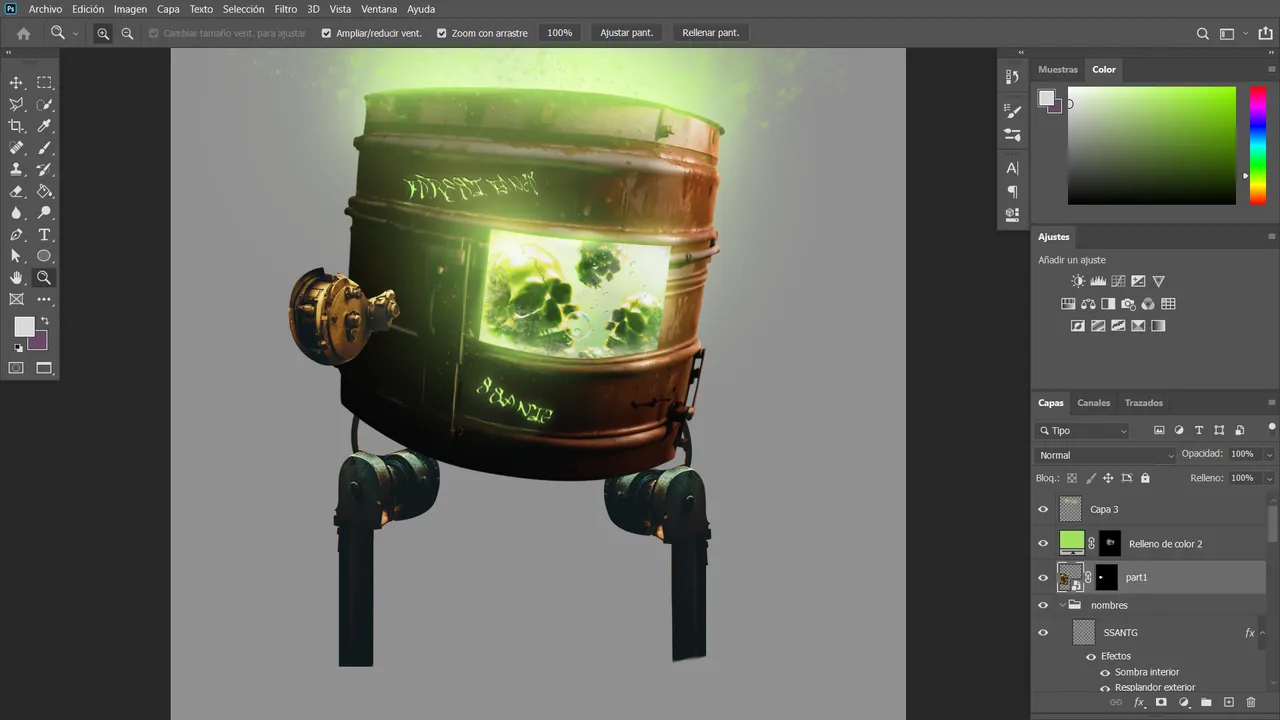
Task: Select the Dodge tool
Action: [x=44, y=213]
